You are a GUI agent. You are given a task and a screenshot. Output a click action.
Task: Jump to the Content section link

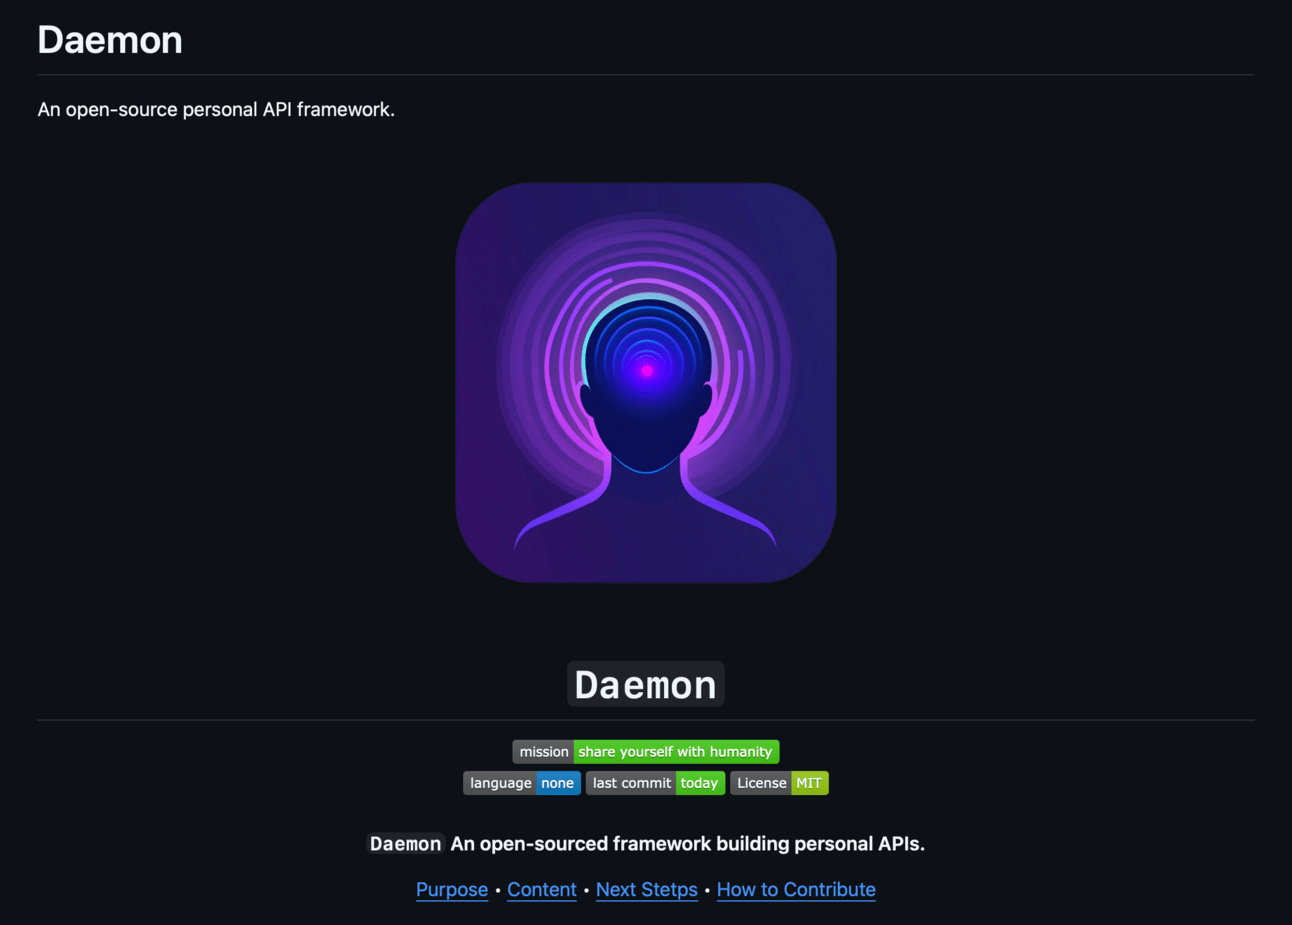click(542, 890)
